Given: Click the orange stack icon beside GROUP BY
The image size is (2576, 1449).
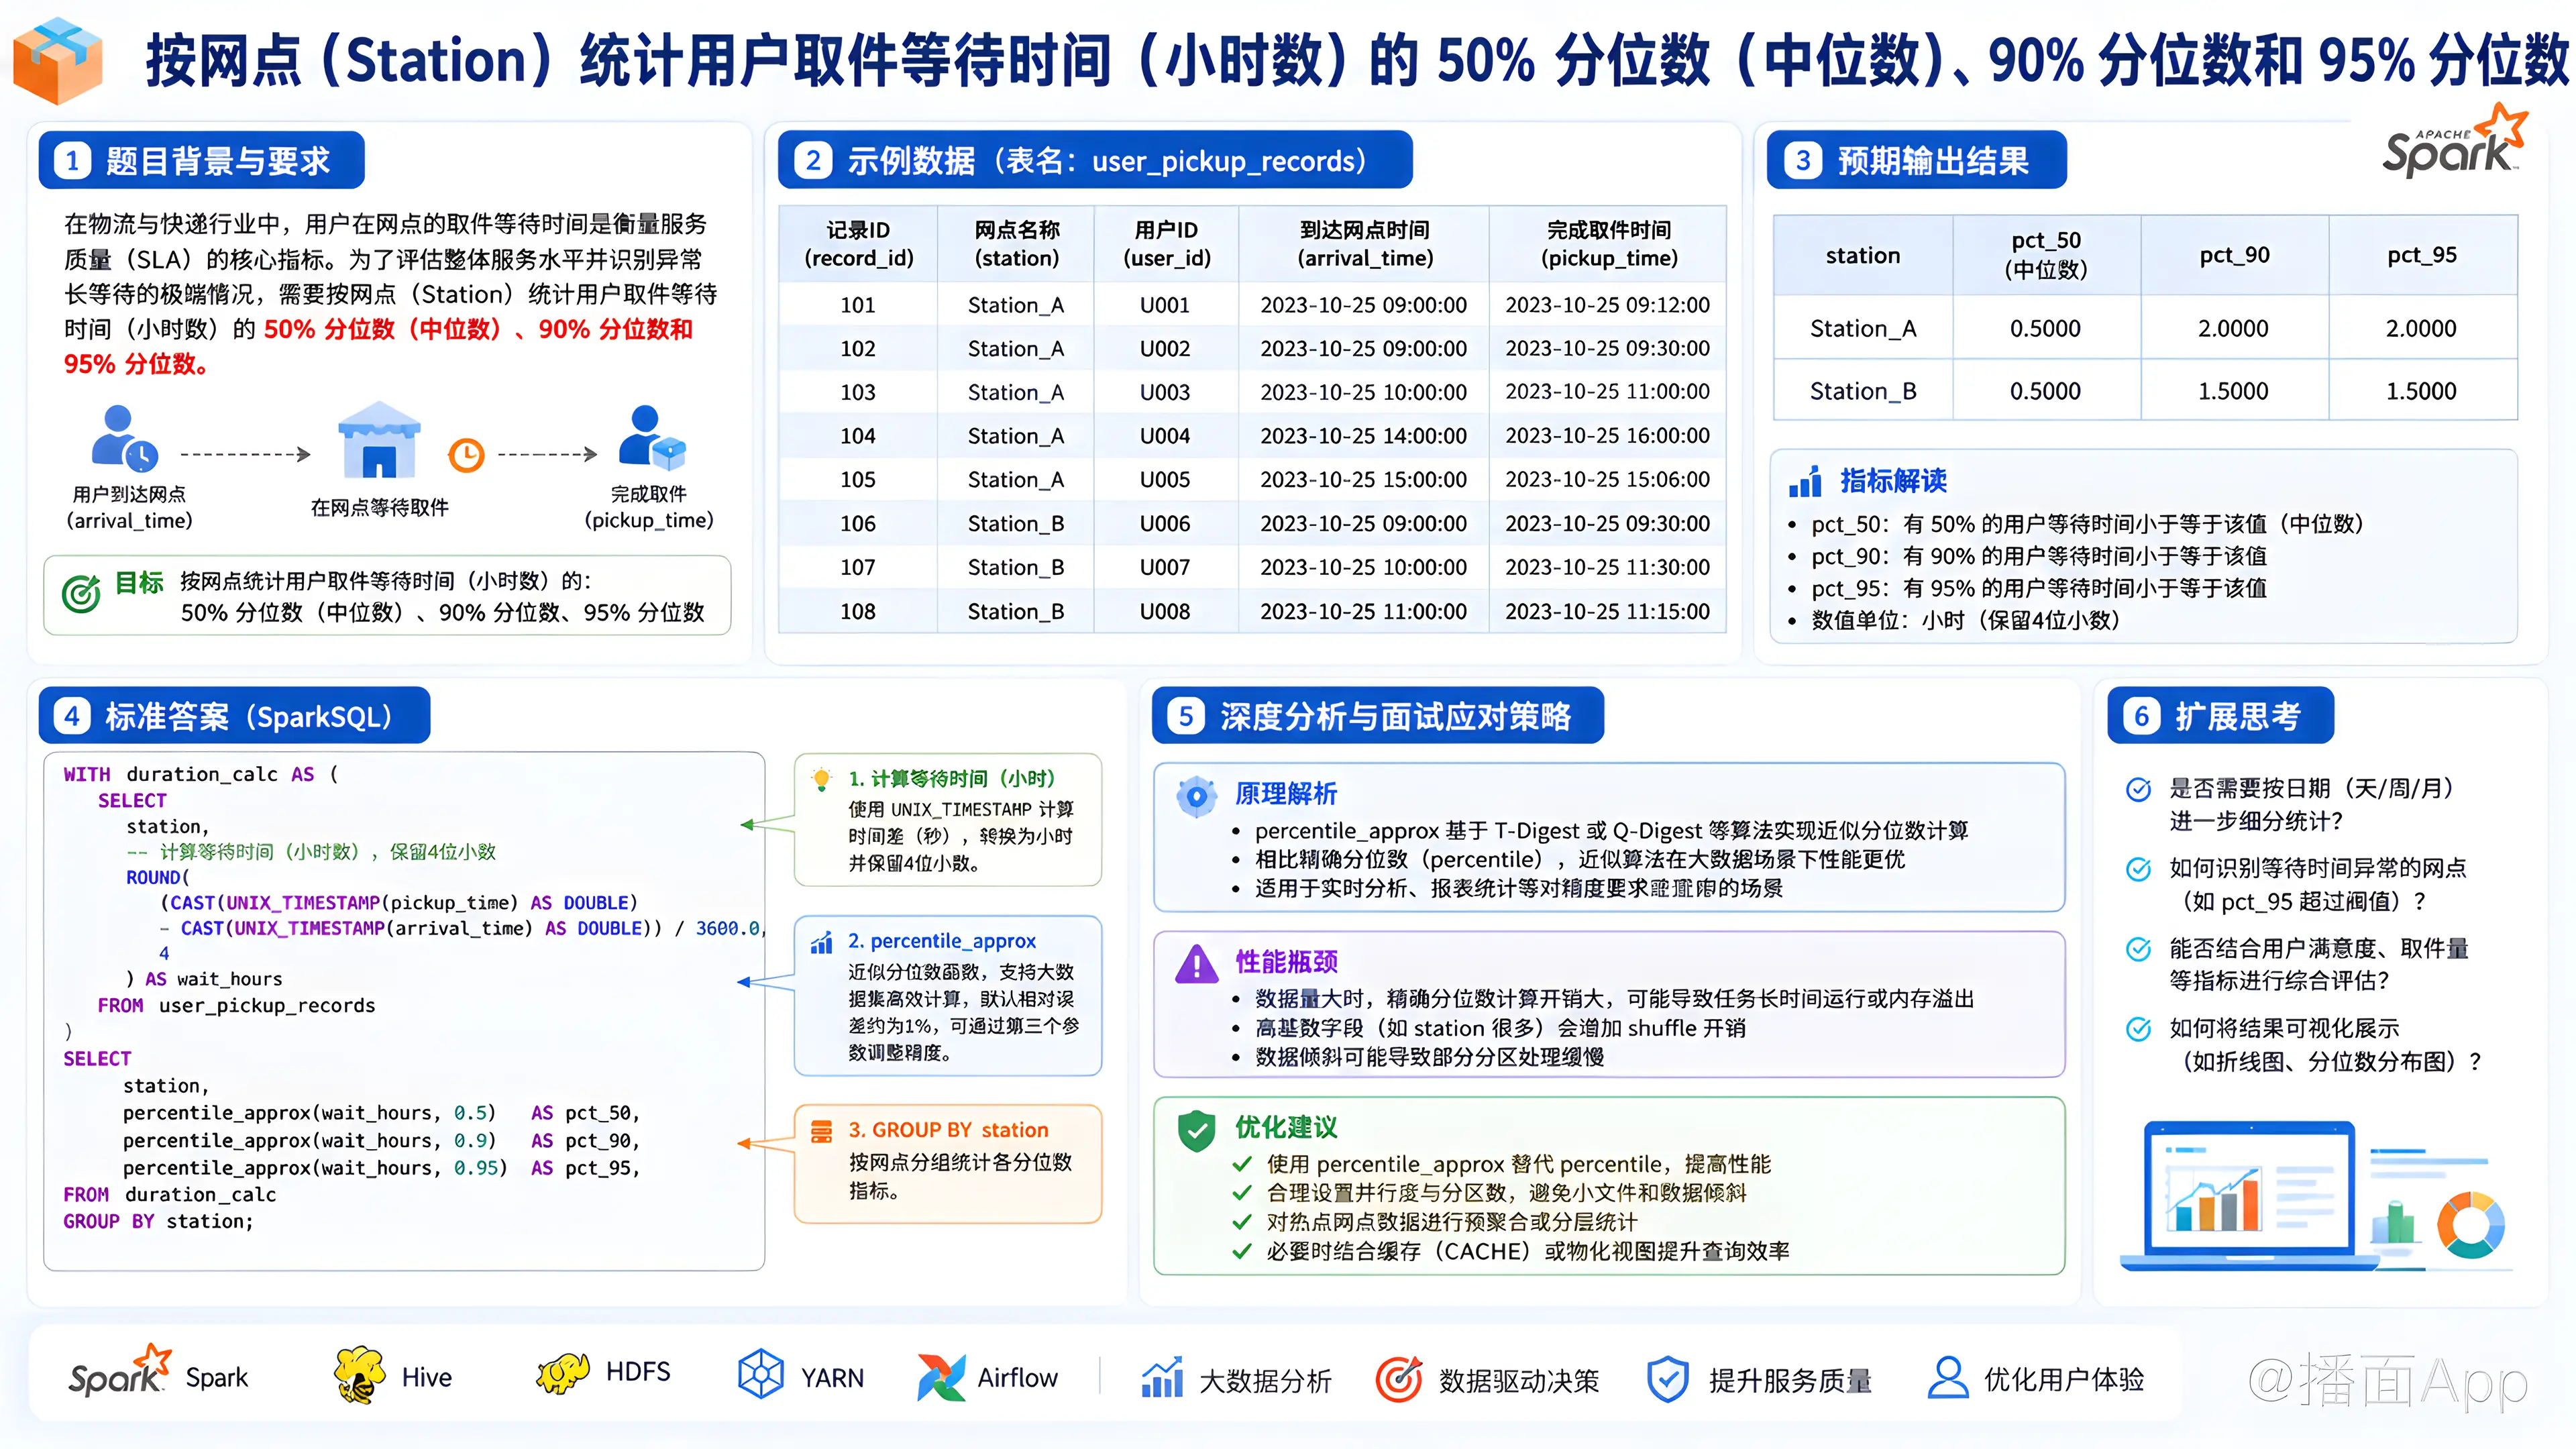Looking at the screenshot, I should pyautogui.click(x=822, y=1131).
